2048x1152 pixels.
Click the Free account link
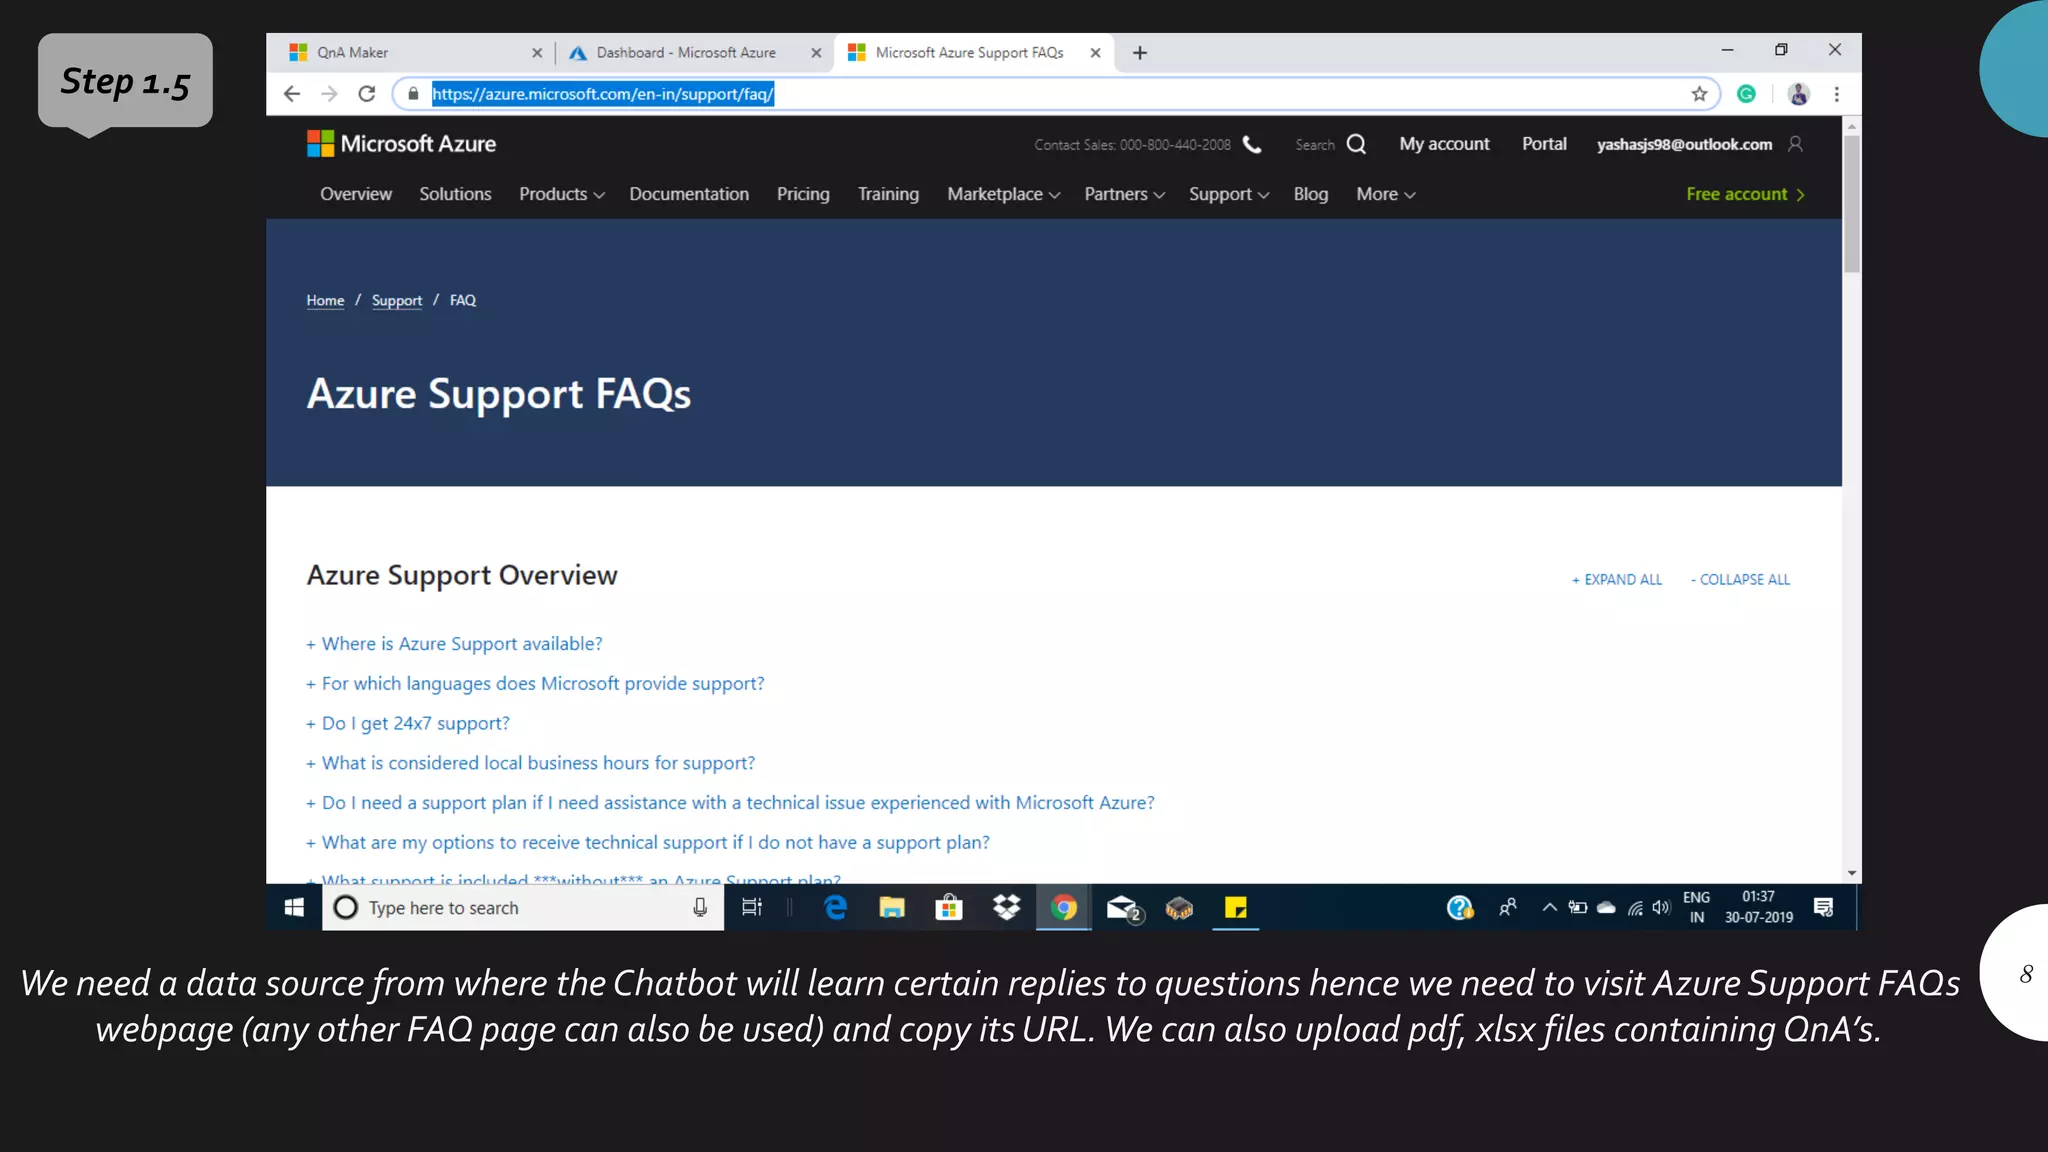(1745, 194)
